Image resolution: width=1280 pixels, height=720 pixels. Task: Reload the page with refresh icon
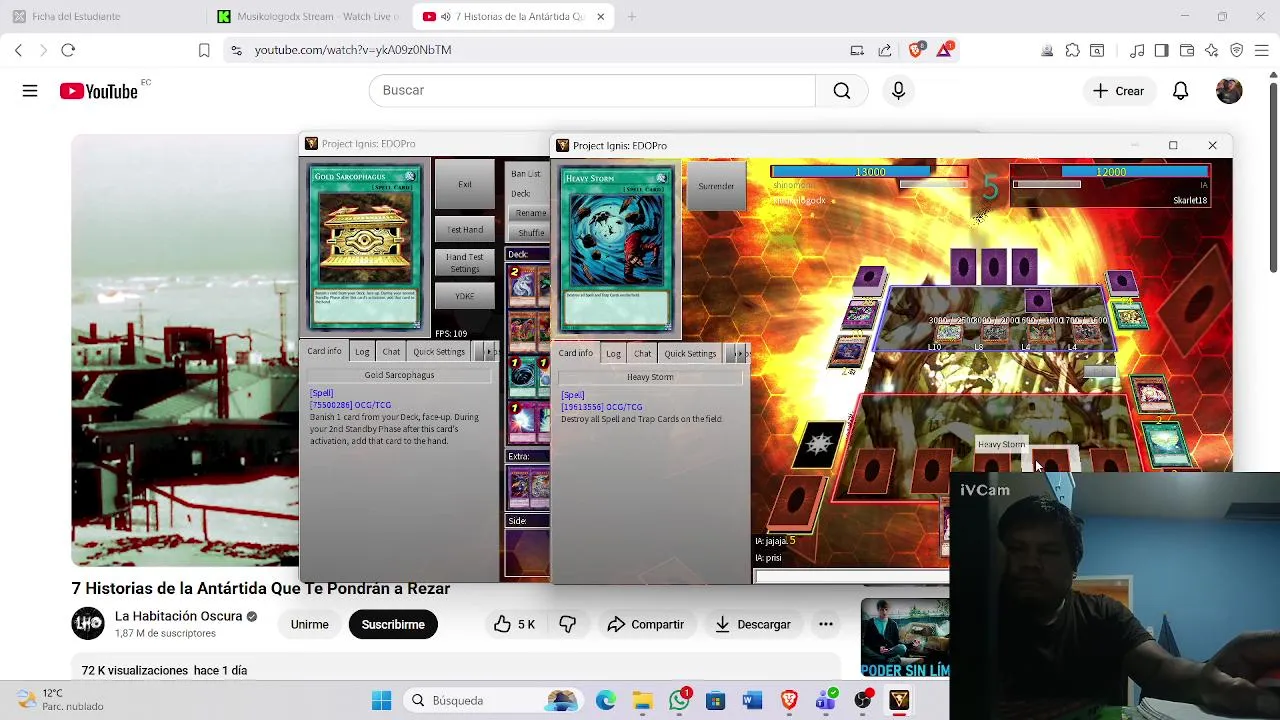(68, 50)
